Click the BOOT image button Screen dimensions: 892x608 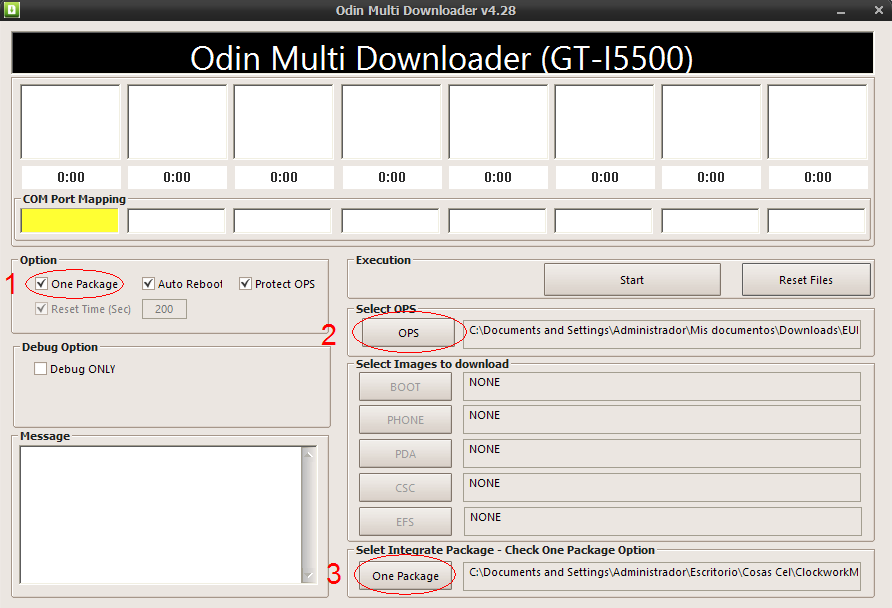coord(404,386)
